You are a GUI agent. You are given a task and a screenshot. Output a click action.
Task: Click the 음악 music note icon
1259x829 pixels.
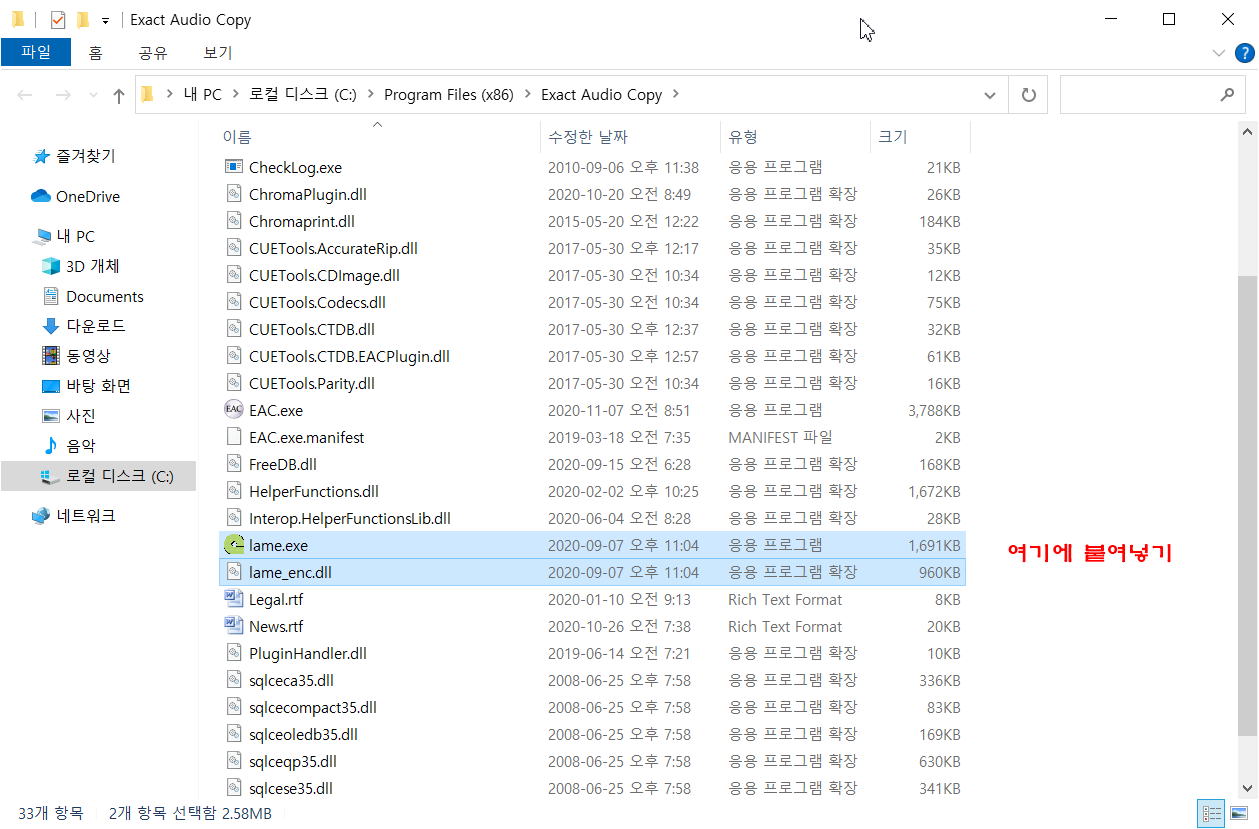pyautogui.click(x=51, y=446)
